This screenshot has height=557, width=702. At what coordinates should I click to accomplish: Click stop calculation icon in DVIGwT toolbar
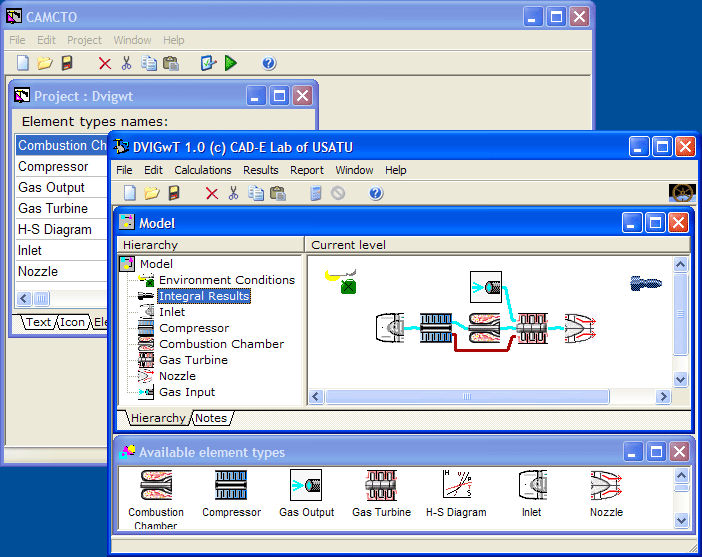point(338,193)
